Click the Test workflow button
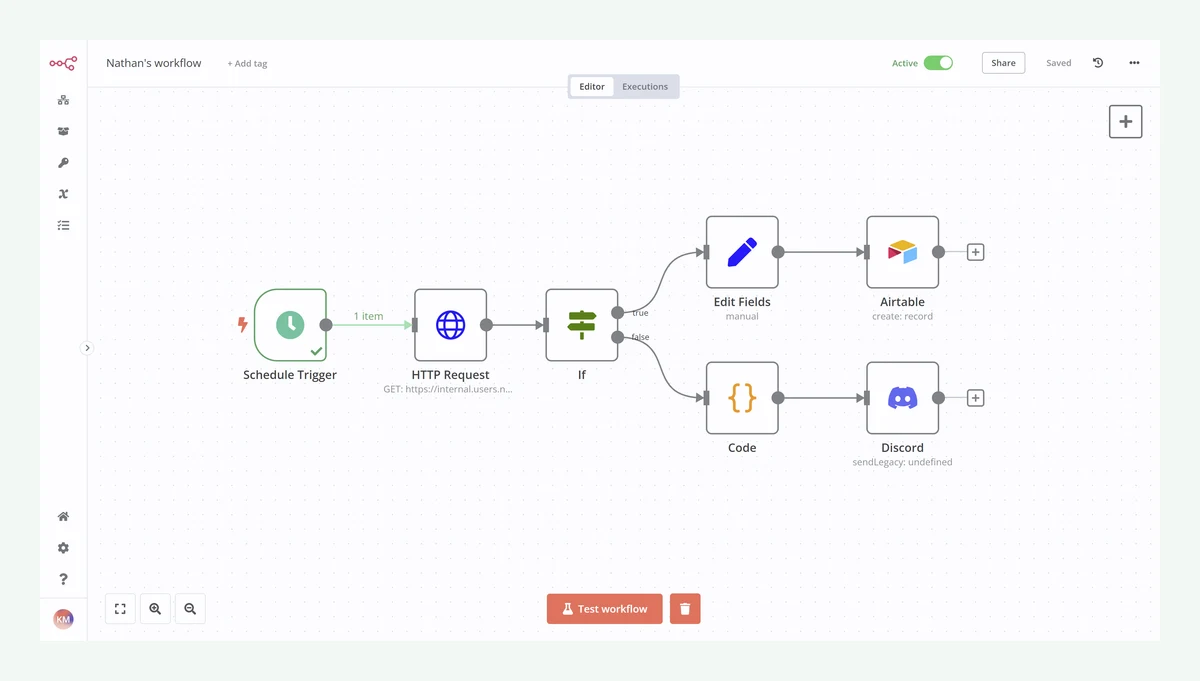Image resolution: width=1200 pixels, height=681 pixels. (x=605, y=609)
